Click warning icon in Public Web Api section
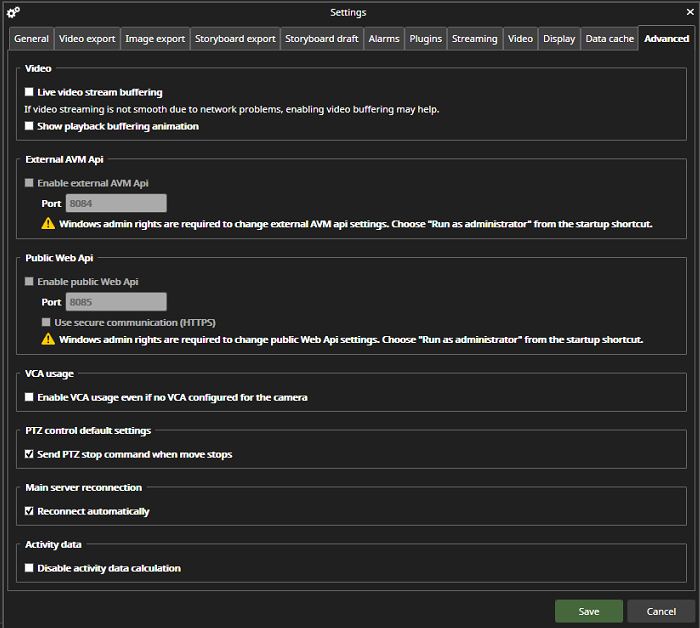Screen dimensions: 700x628 click(48, 339)
